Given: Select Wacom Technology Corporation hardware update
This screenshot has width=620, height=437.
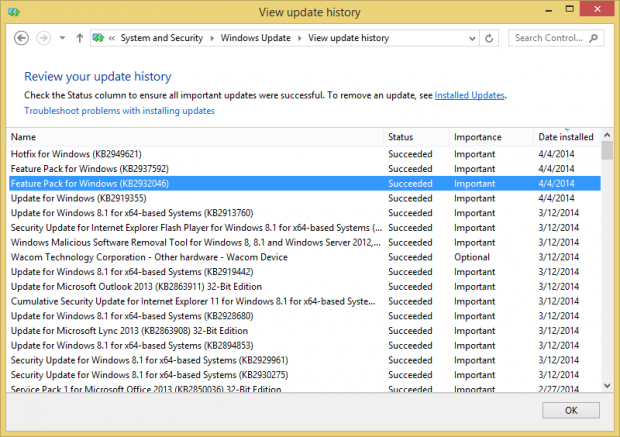Looking at the screenshot, I should pyautogui.click(x=304, y=257).
